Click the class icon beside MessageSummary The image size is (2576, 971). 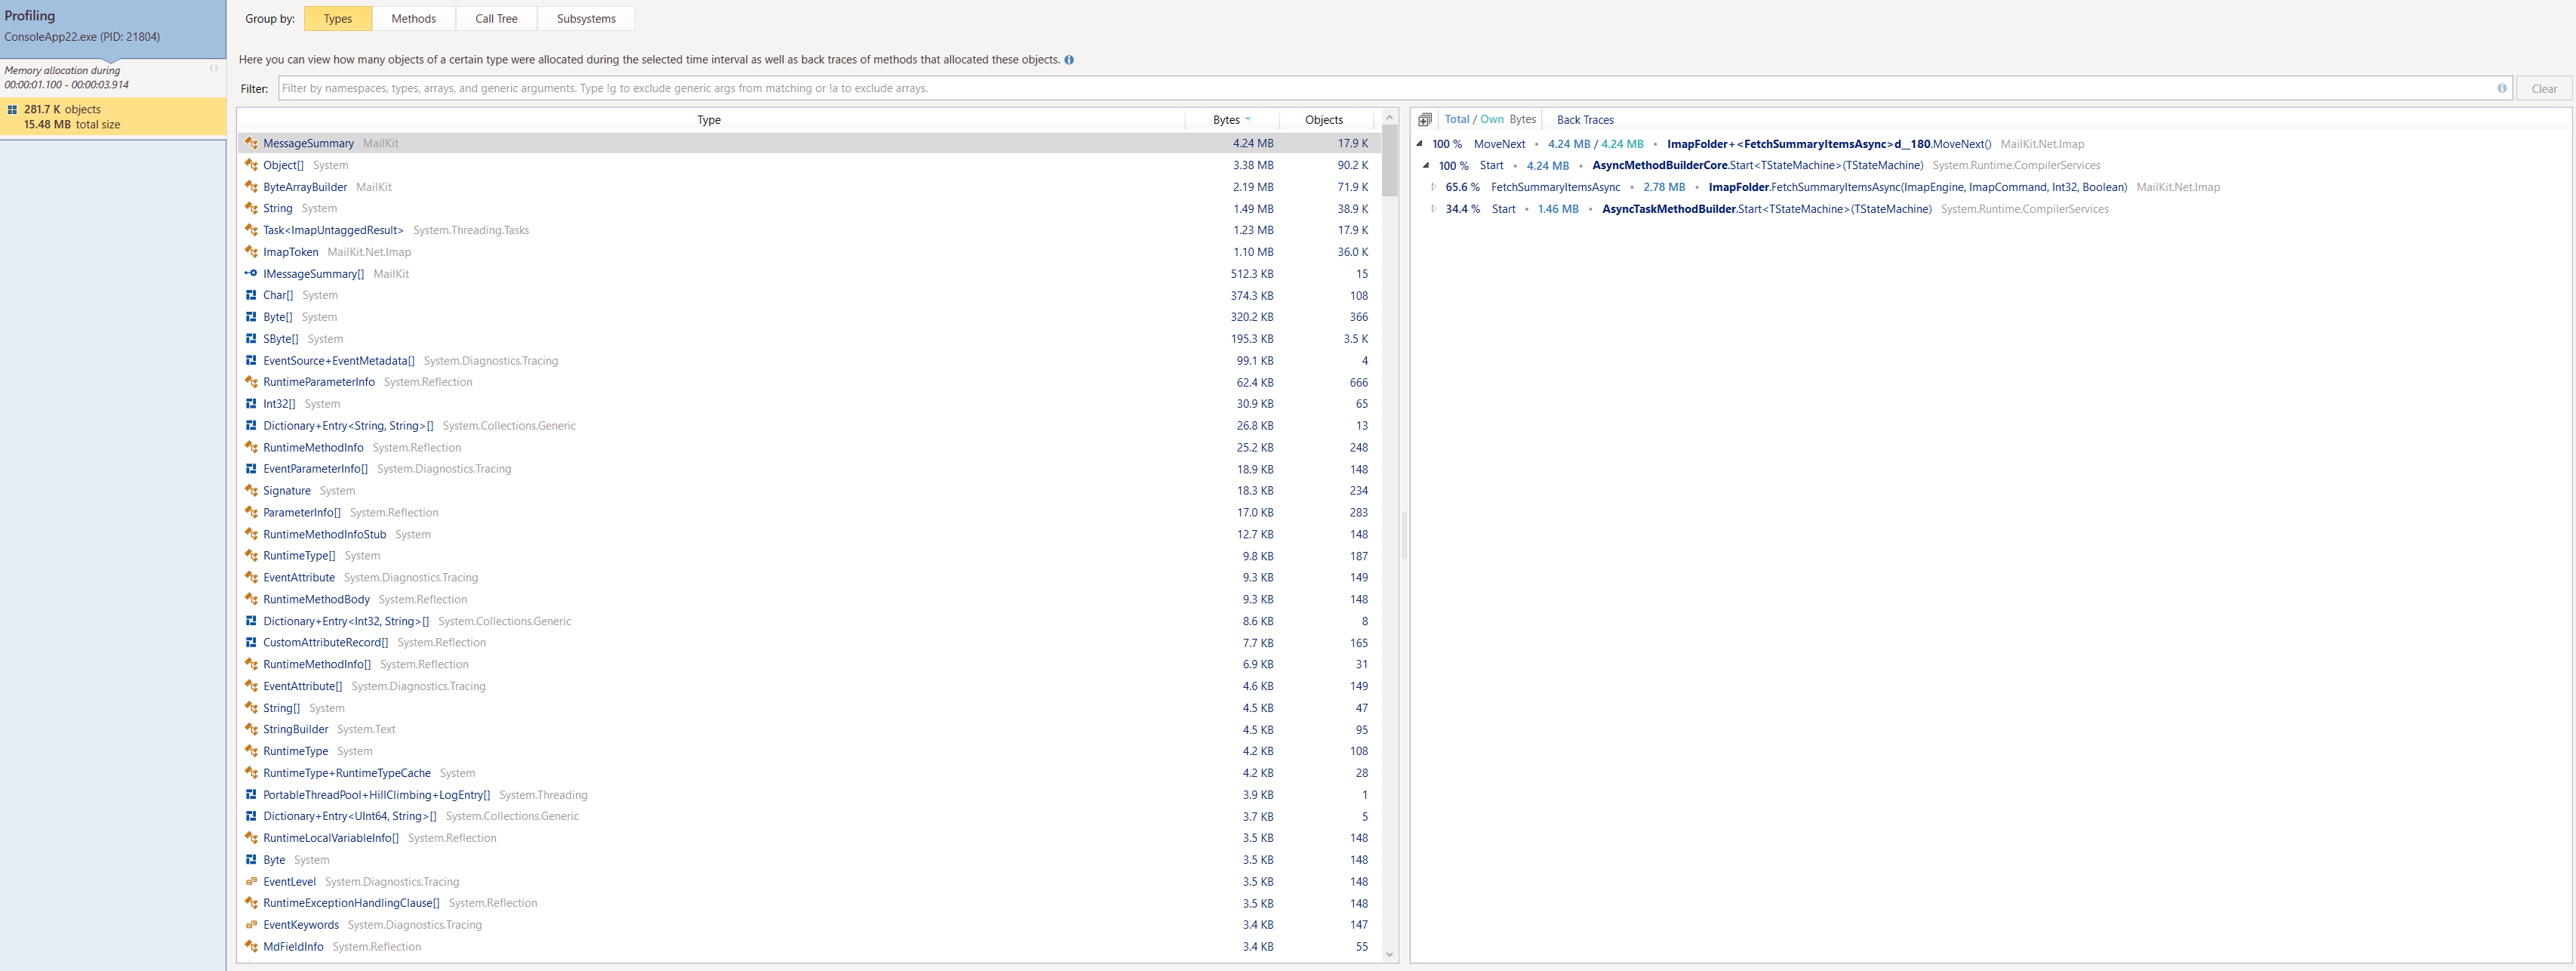251,143
